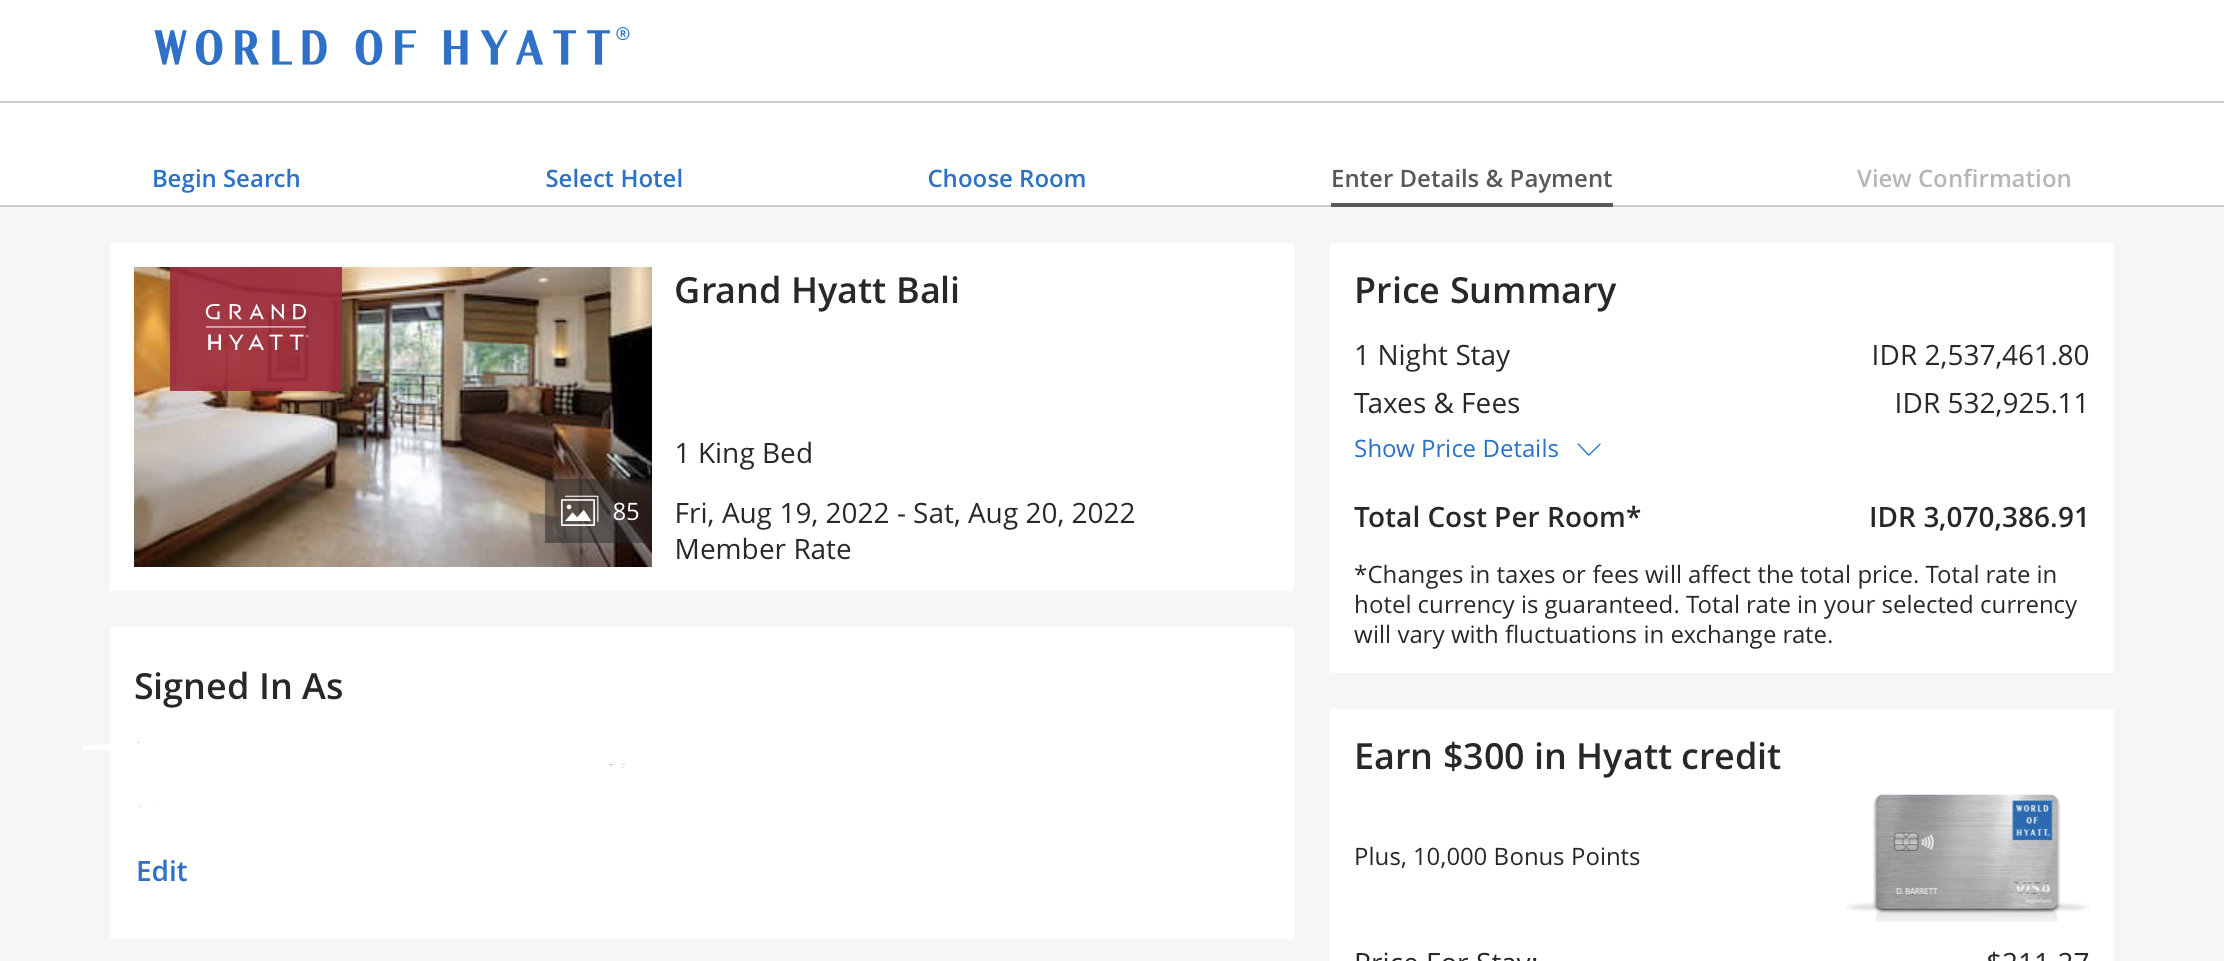Click the Grand Hyatt brand badge

point(256,328)
